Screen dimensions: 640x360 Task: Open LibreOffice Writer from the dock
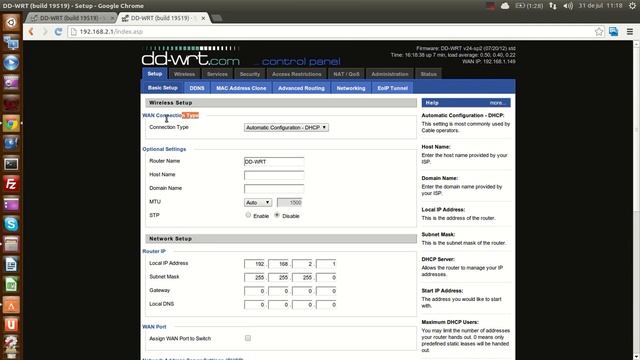(x=11, y=264)
